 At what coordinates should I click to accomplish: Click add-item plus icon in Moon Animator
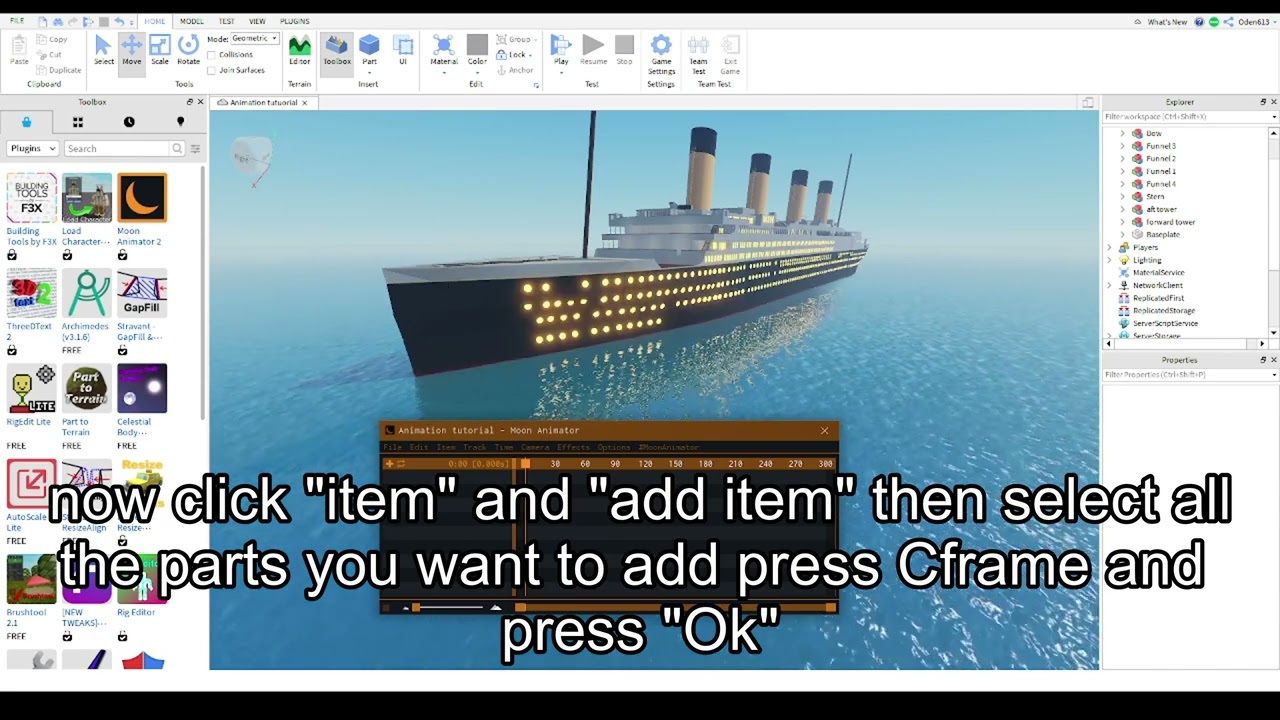(x=389, y=464)
